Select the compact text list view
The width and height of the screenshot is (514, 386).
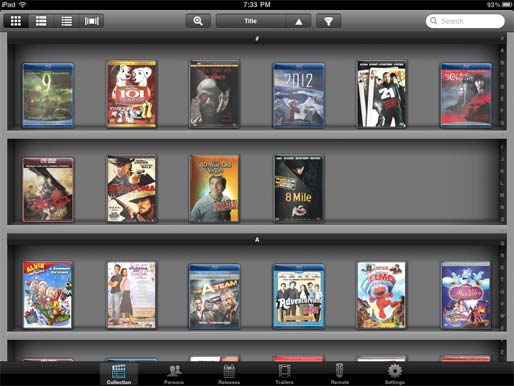66,21
